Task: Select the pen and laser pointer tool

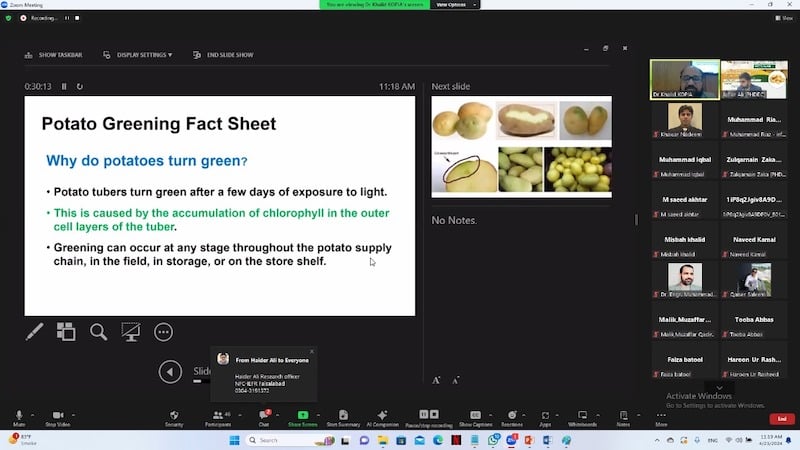Action: 34,332
